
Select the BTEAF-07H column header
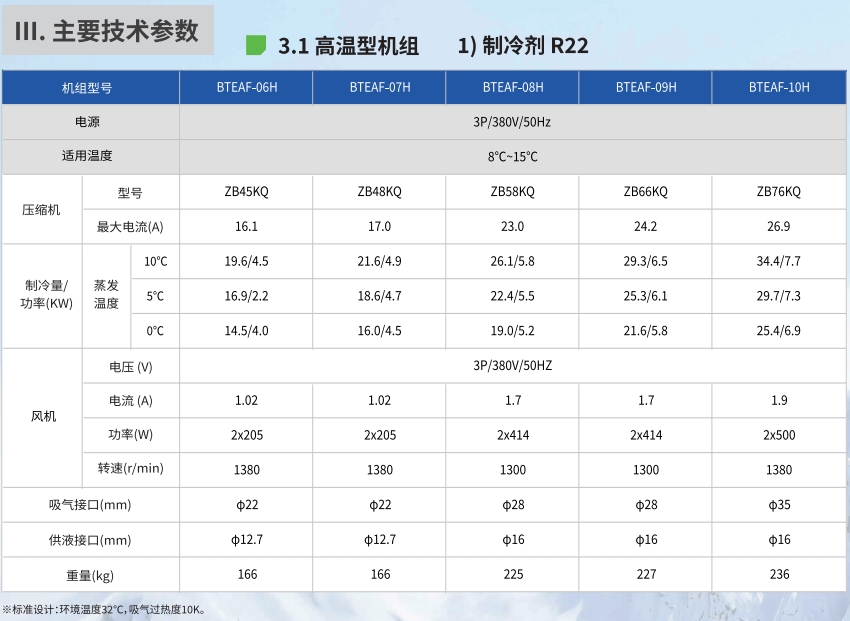[380, 88]
